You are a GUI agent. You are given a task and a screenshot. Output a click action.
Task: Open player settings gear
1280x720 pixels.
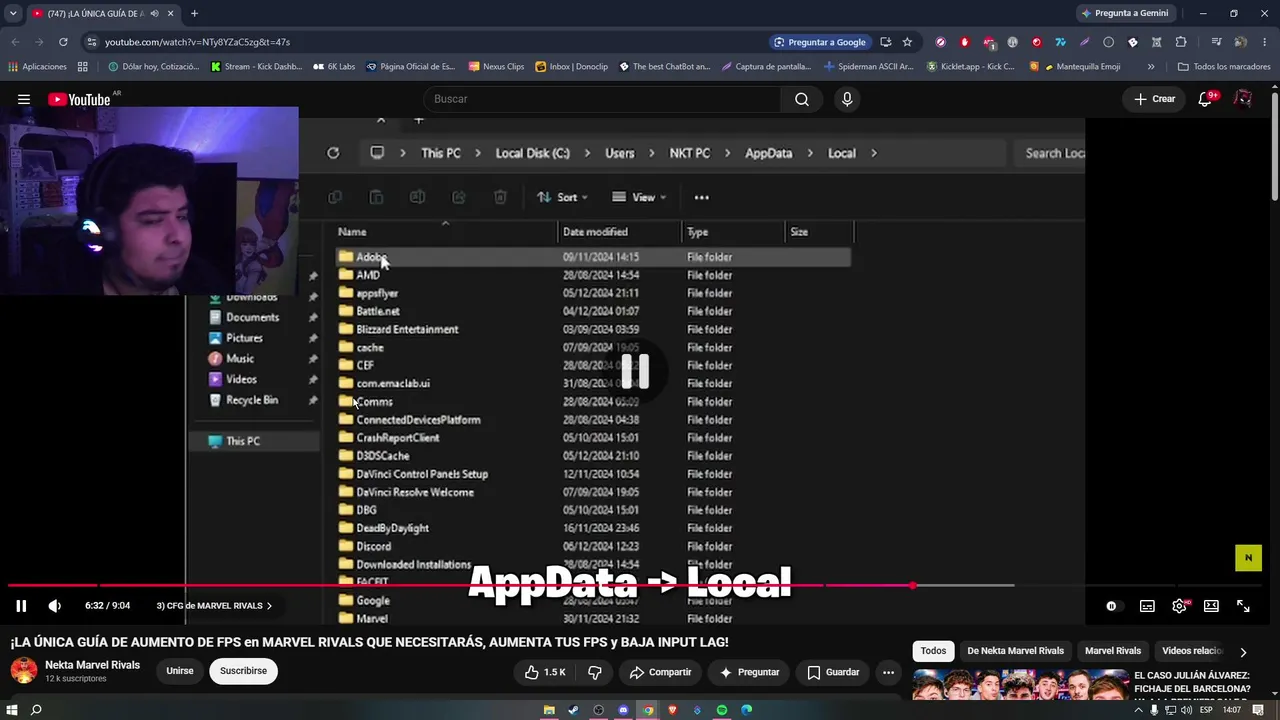(x=1180, y=606)
